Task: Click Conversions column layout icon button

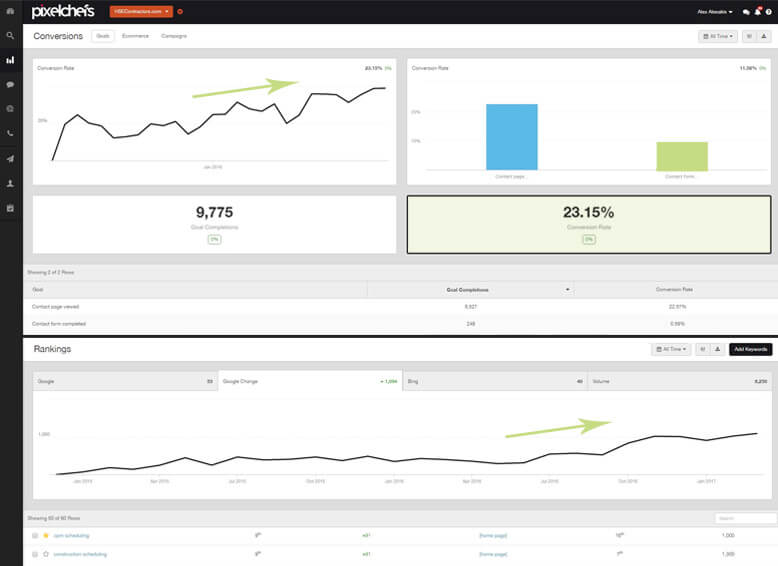Action: pyautogui.click(x=749, y=36)
